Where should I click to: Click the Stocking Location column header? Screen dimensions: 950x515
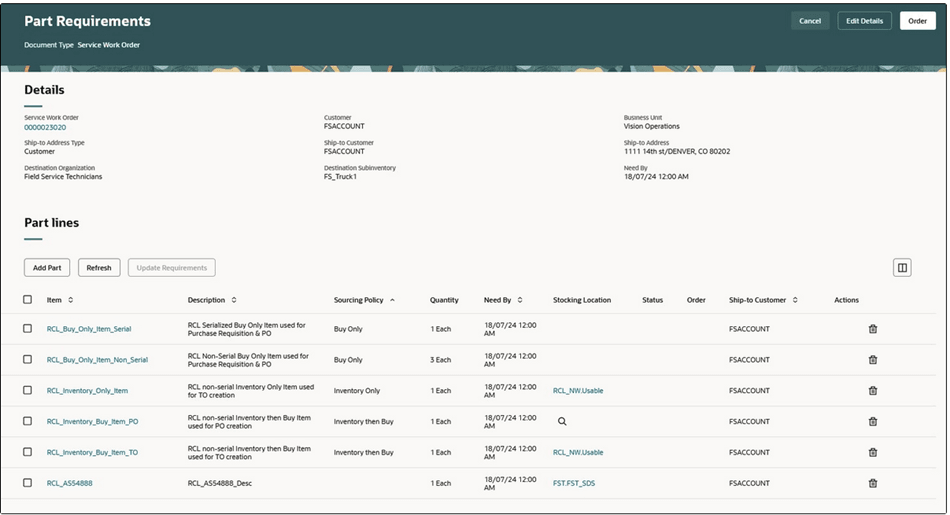coord(582,300)
